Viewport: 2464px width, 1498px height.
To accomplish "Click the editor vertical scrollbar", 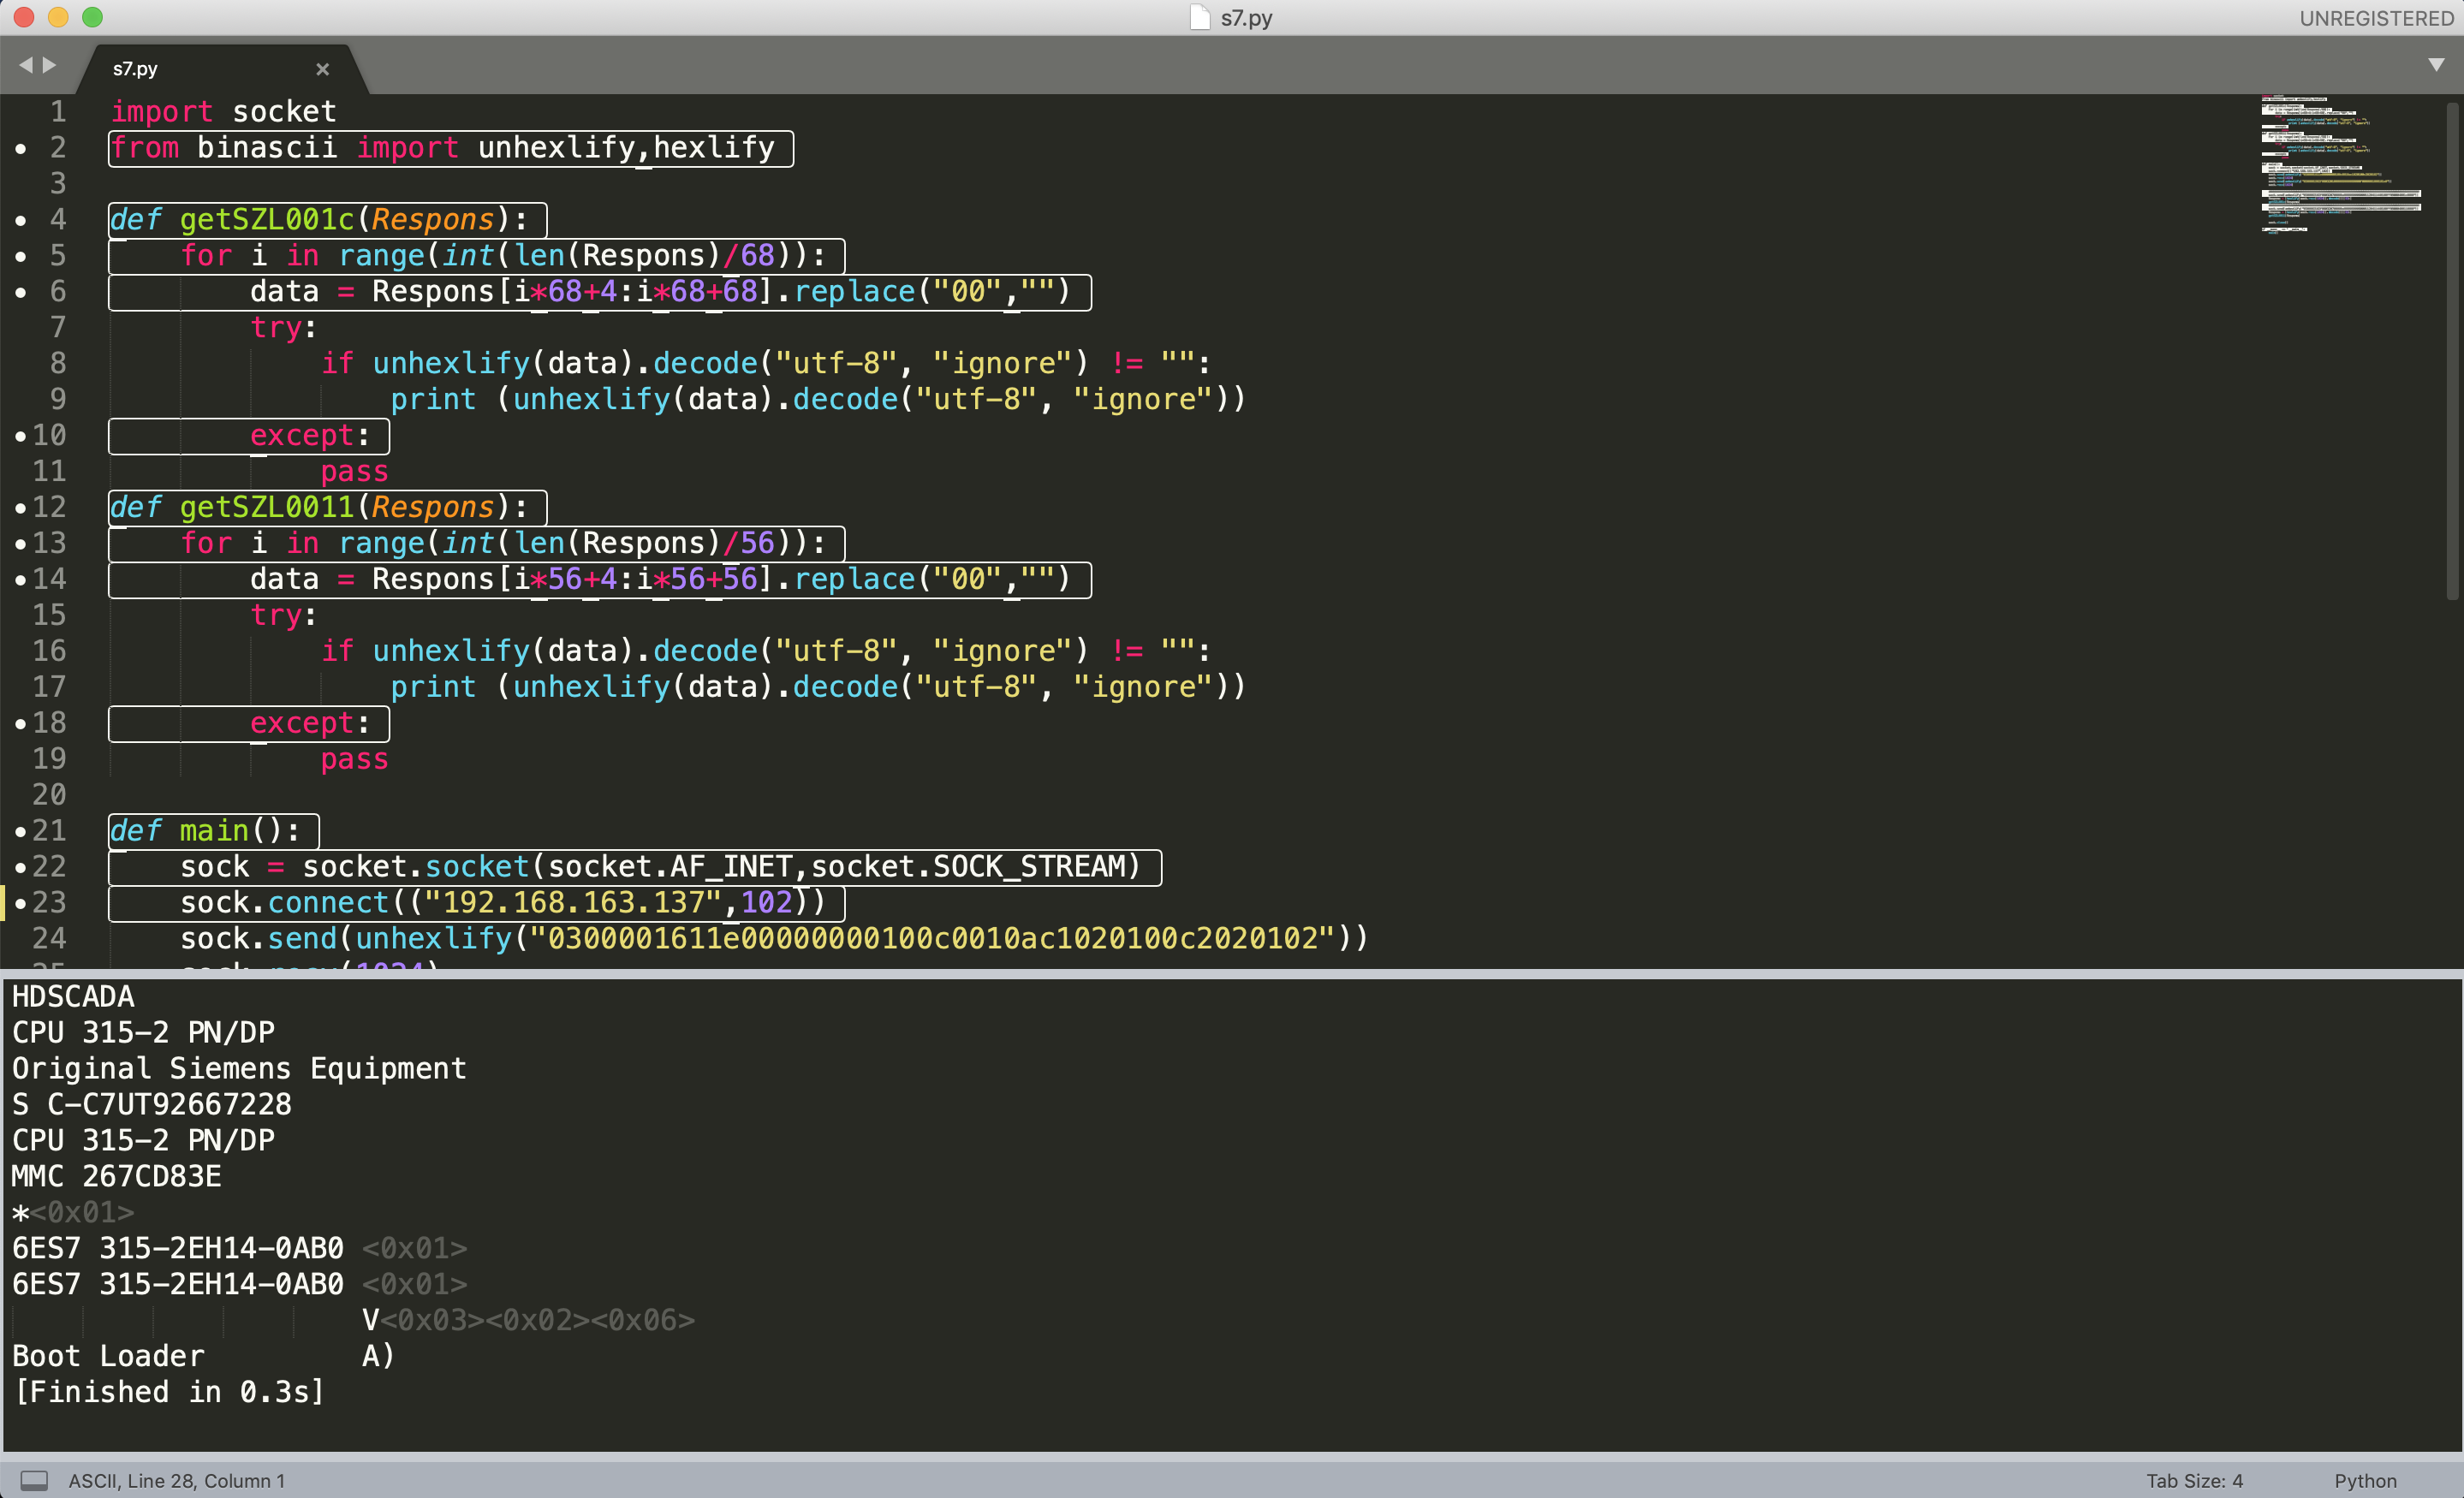I will pos(2452,350).
